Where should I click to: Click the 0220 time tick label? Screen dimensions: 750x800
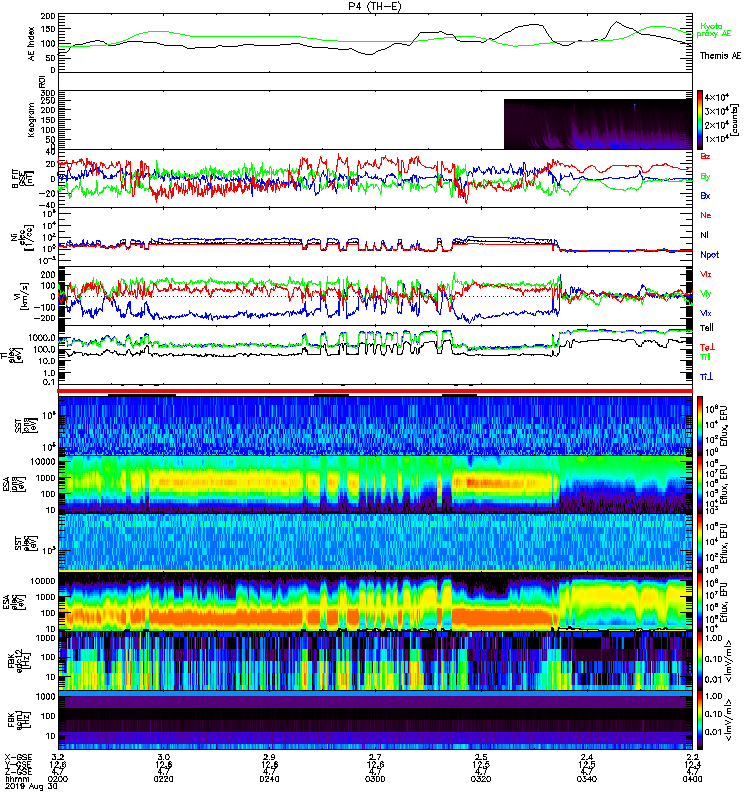163,779
